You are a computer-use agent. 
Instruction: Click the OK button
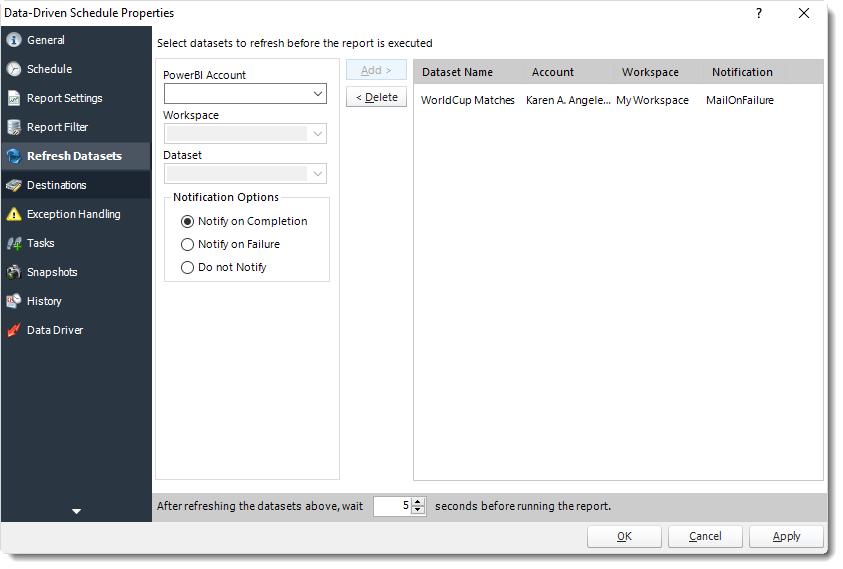(x=624, y=536)
